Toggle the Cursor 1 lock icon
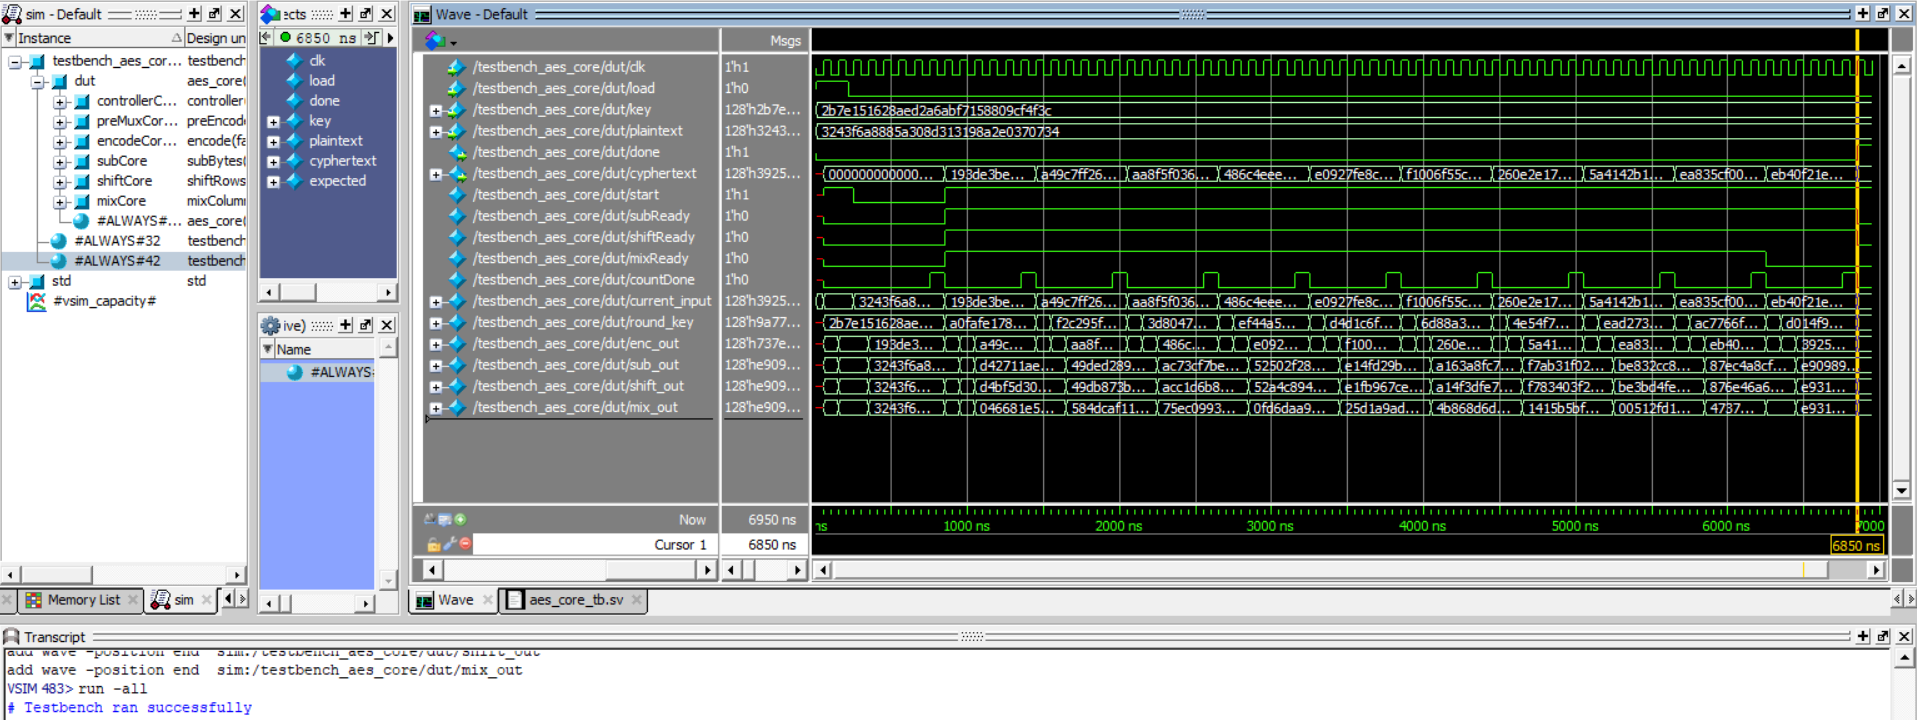This screenshot has width=1917, height=720. (433, 544)
